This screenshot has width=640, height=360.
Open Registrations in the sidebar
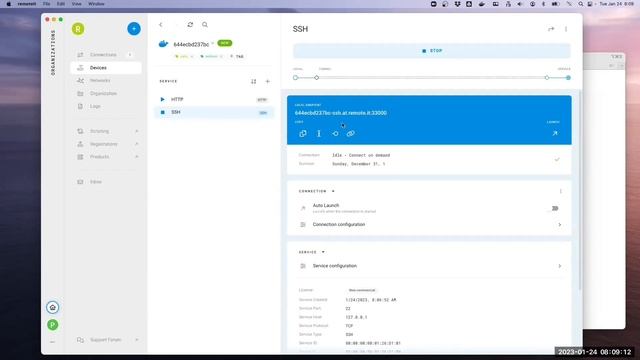point(106,144)
